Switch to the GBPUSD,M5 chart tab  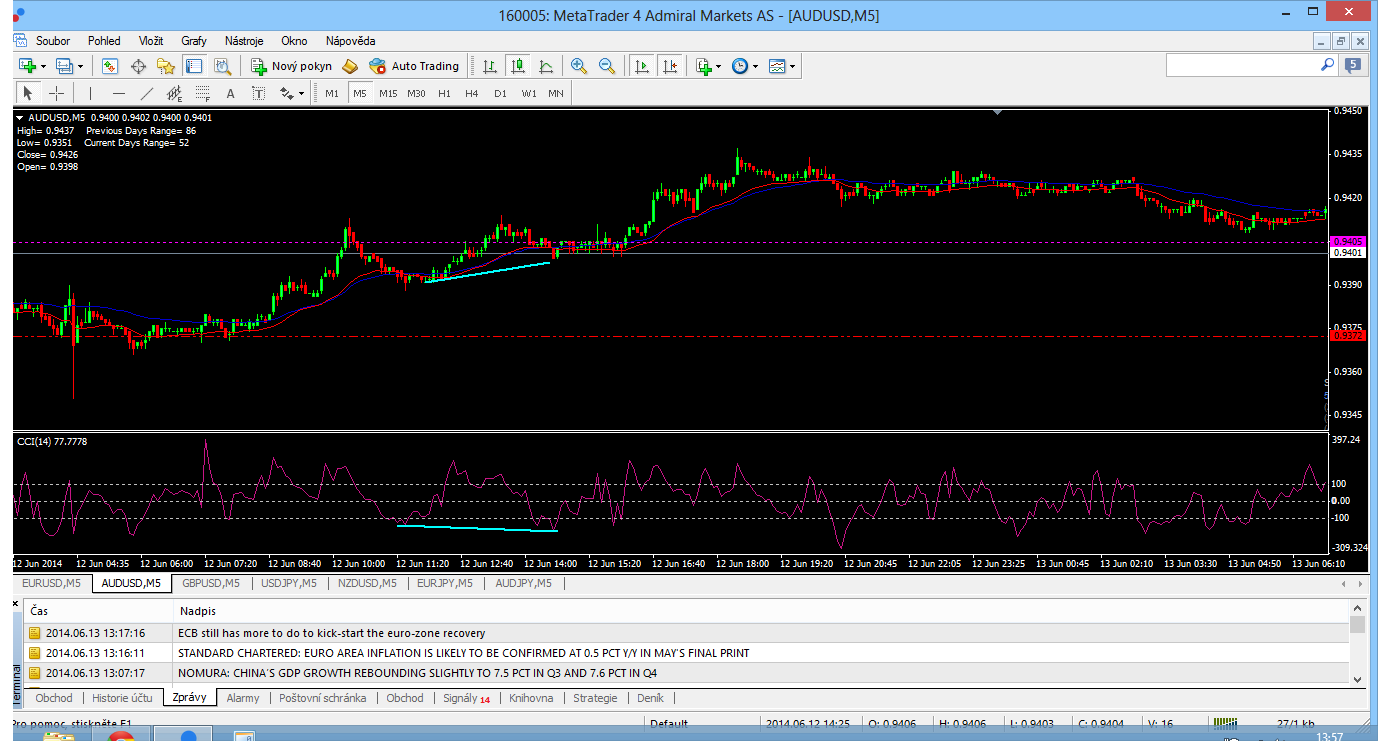tap(210, 583)
